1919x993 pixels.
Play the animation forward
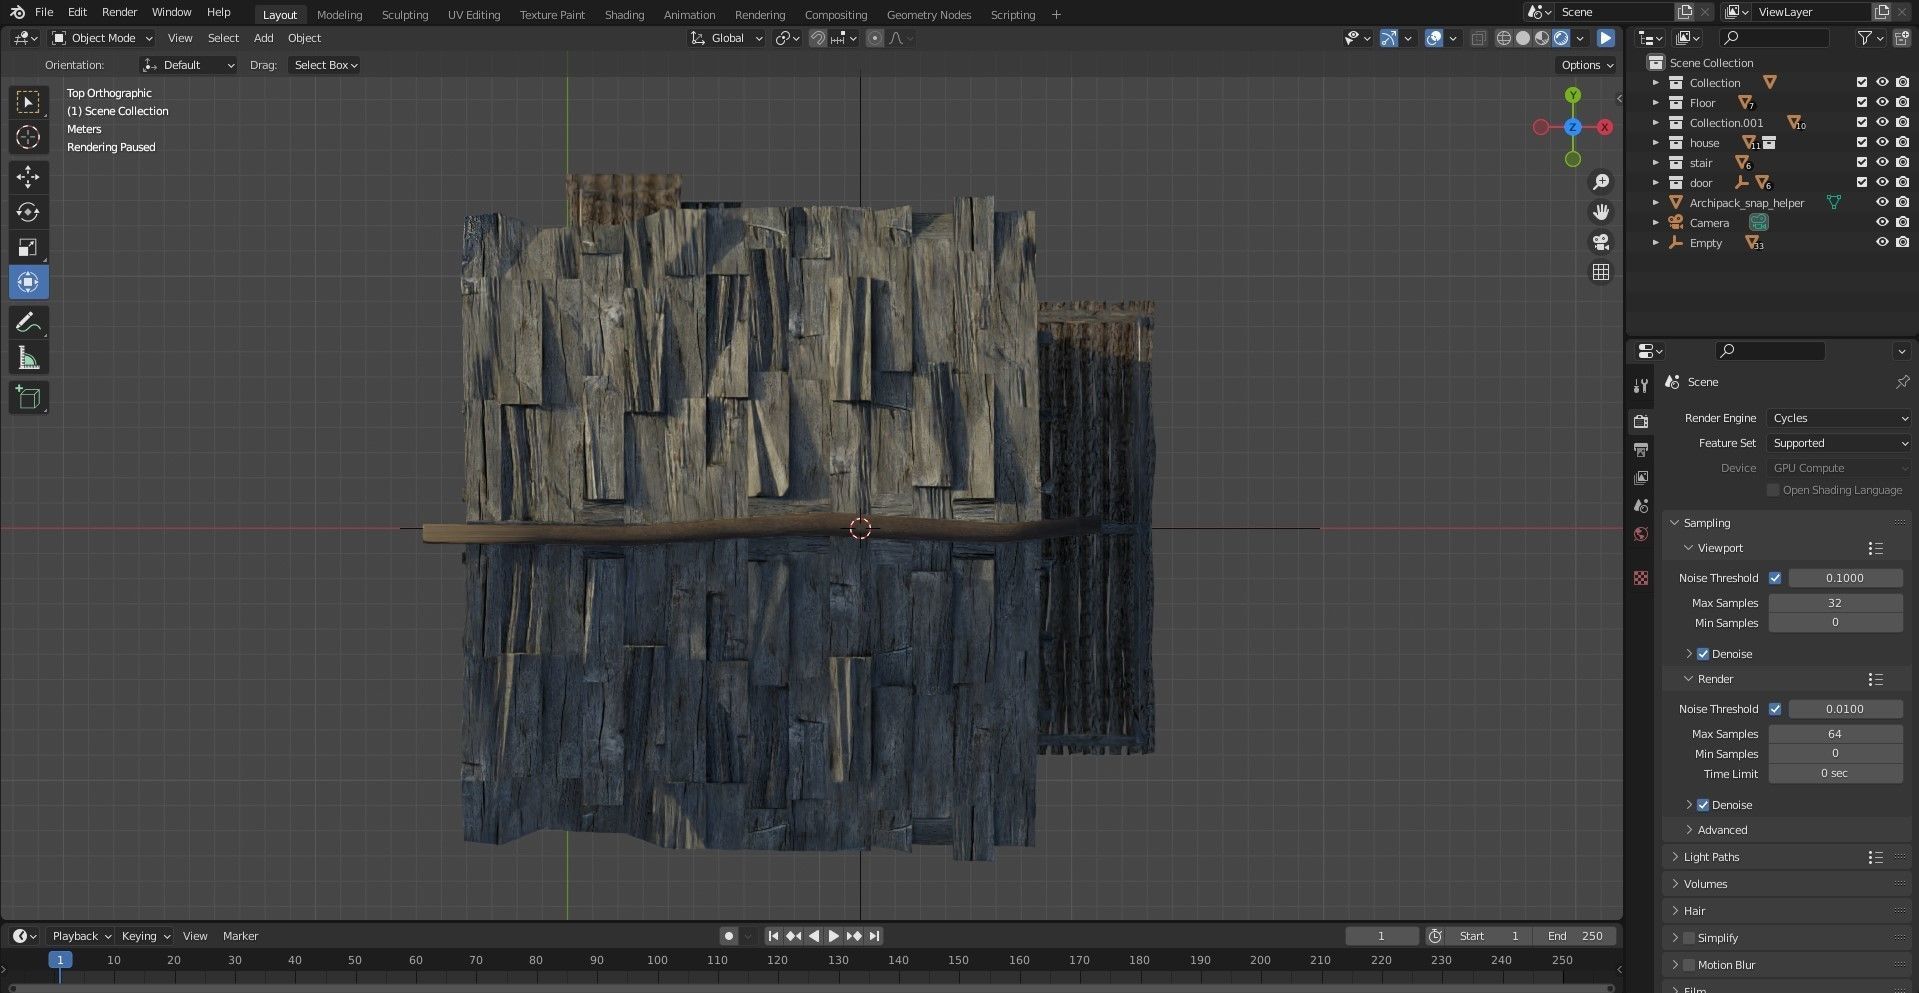833,936
